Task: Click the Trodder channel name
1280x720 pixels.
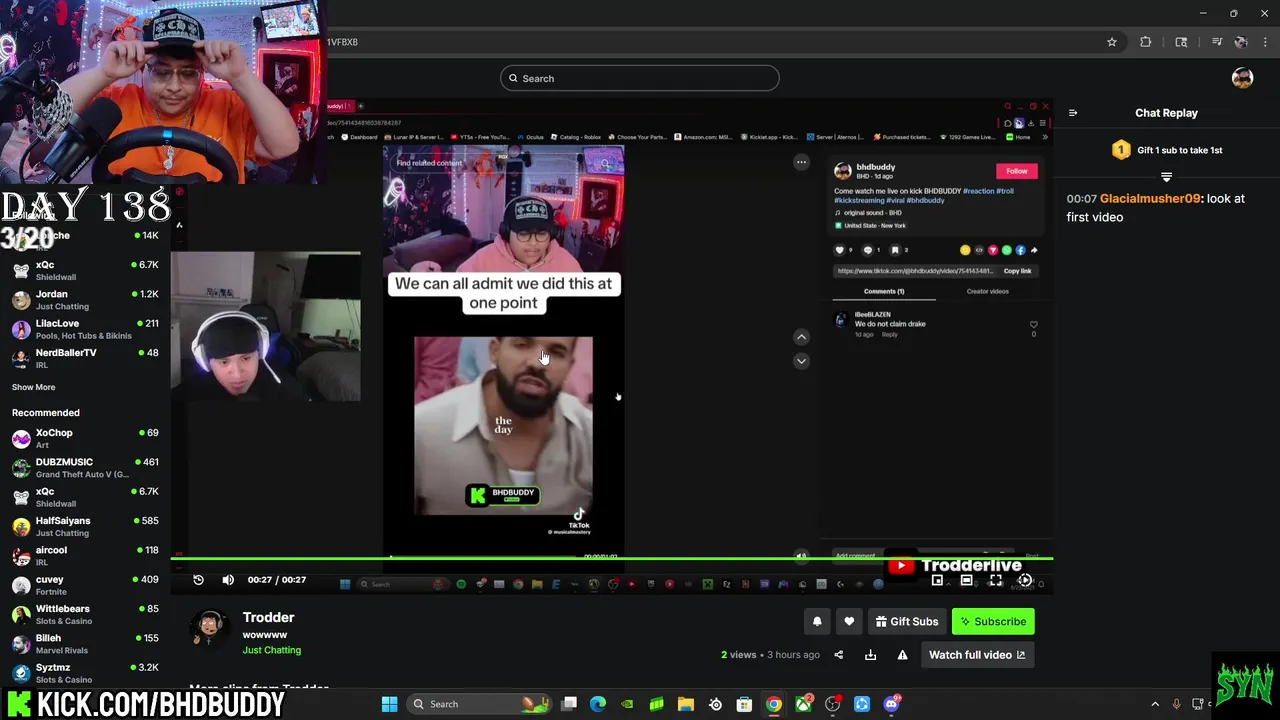Action: tap(268, 617)
